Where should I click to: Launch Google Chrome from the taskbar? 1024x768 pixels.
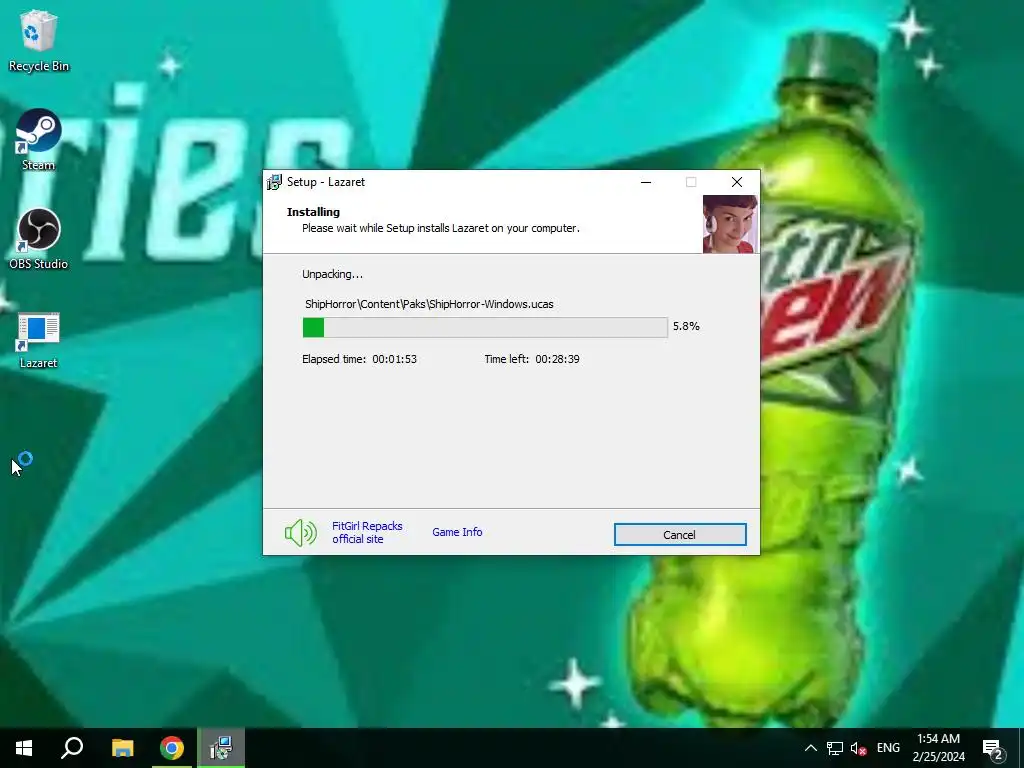point(172,748)
